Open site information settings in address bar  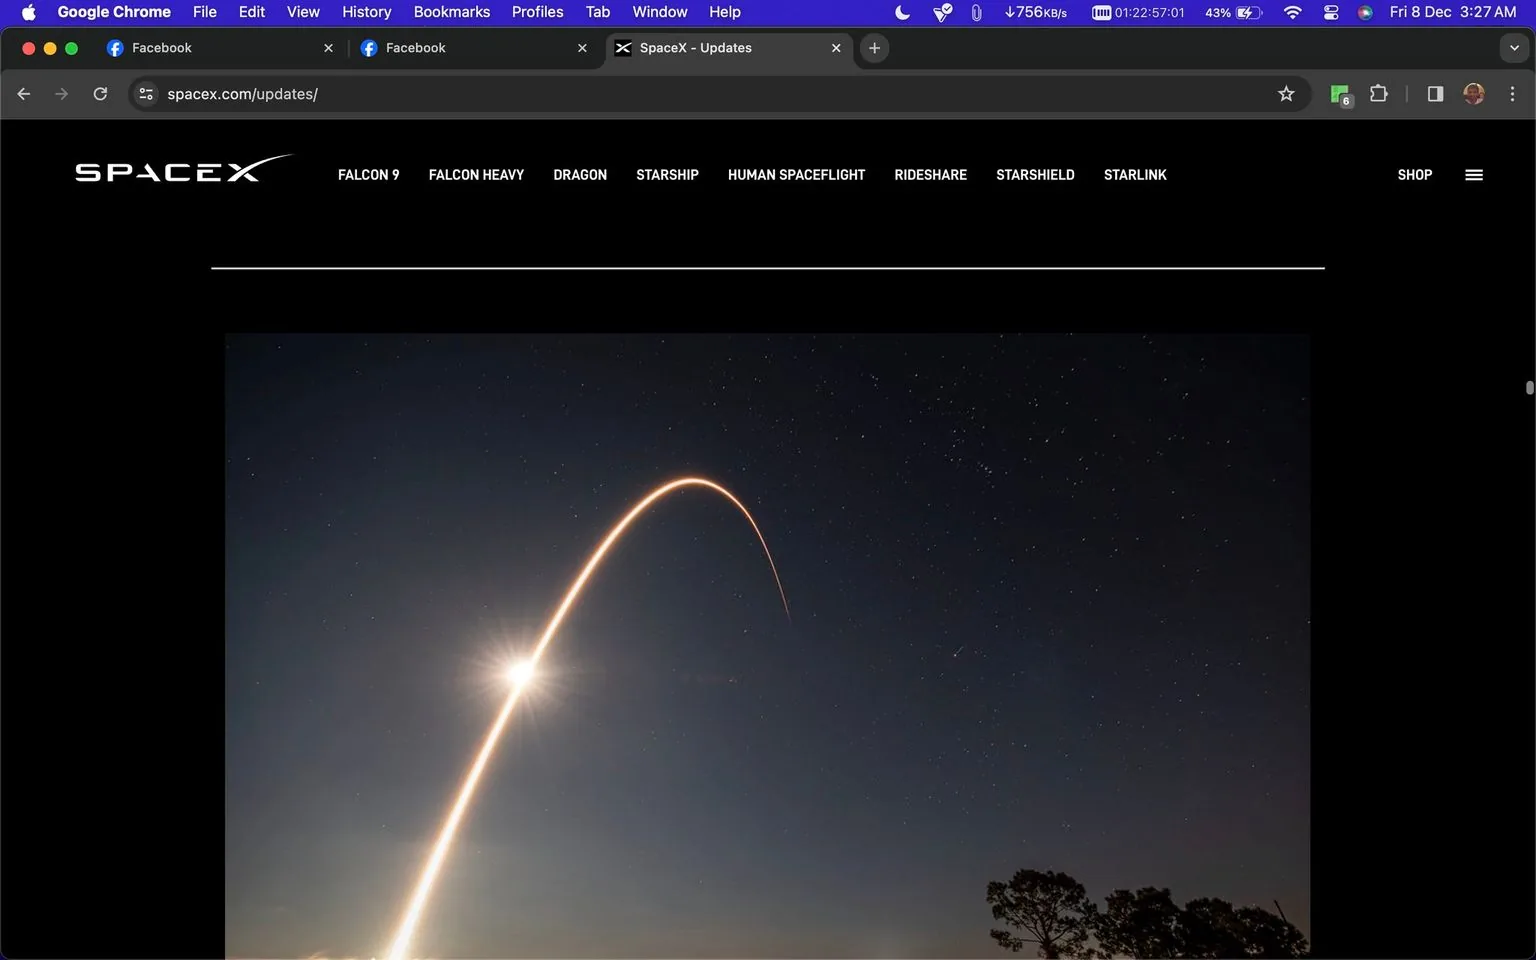point(146,93)
